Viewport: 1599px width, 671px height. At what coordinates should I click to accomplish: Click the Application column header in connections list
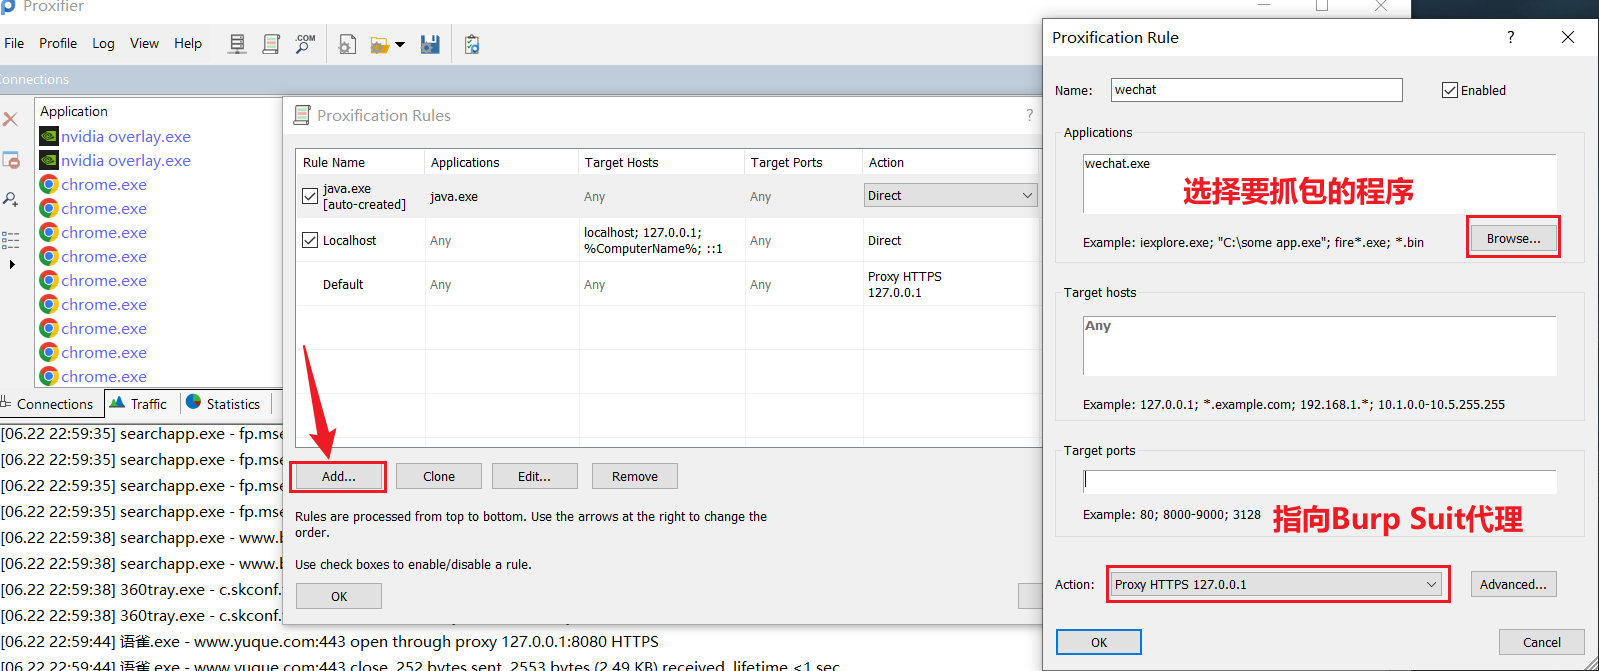158,111
